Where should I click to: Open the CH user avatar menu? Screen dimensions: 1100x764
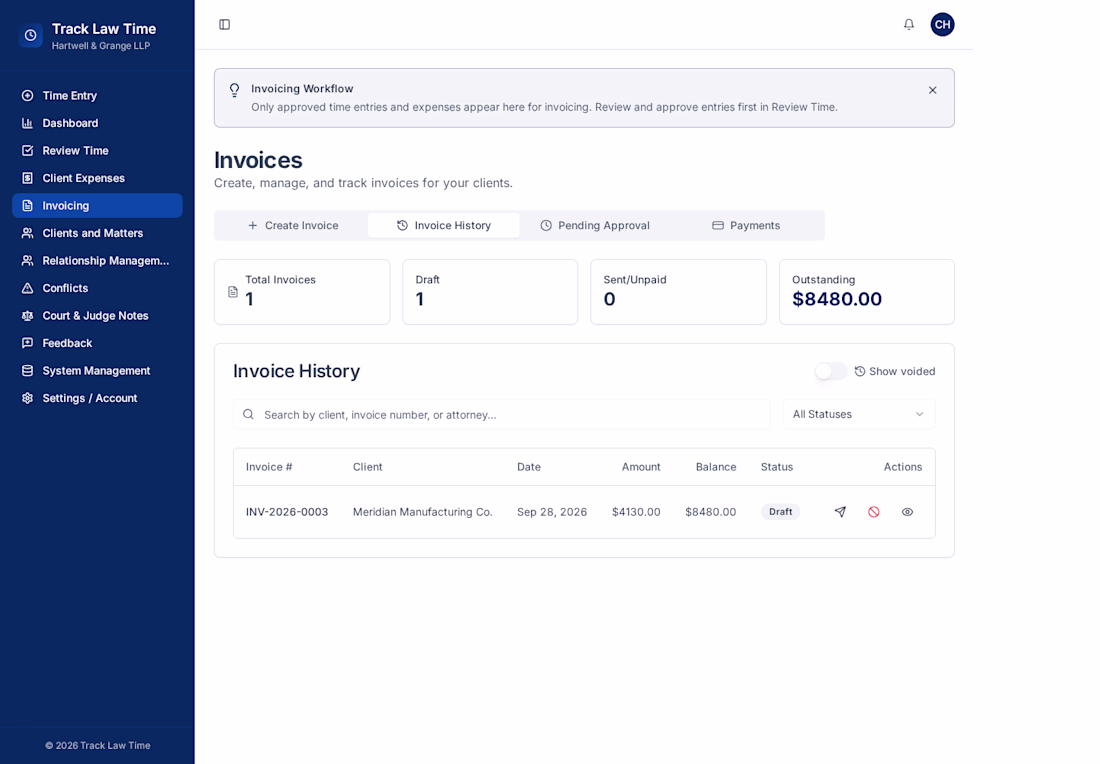(x=942, y=25)
